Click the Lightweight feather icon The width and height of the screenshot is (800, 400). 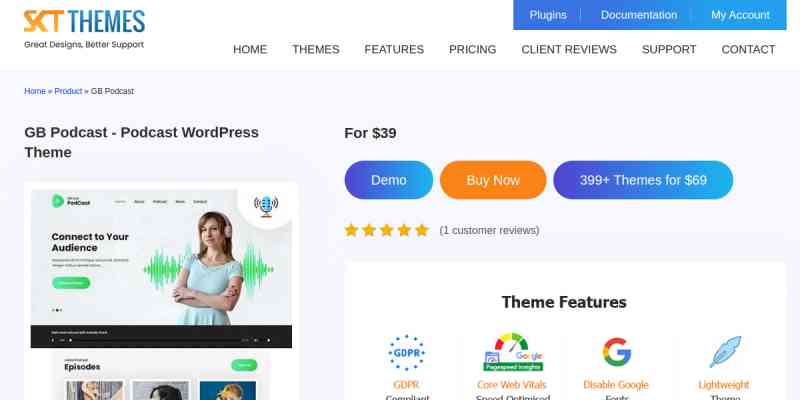coord(725,352)
